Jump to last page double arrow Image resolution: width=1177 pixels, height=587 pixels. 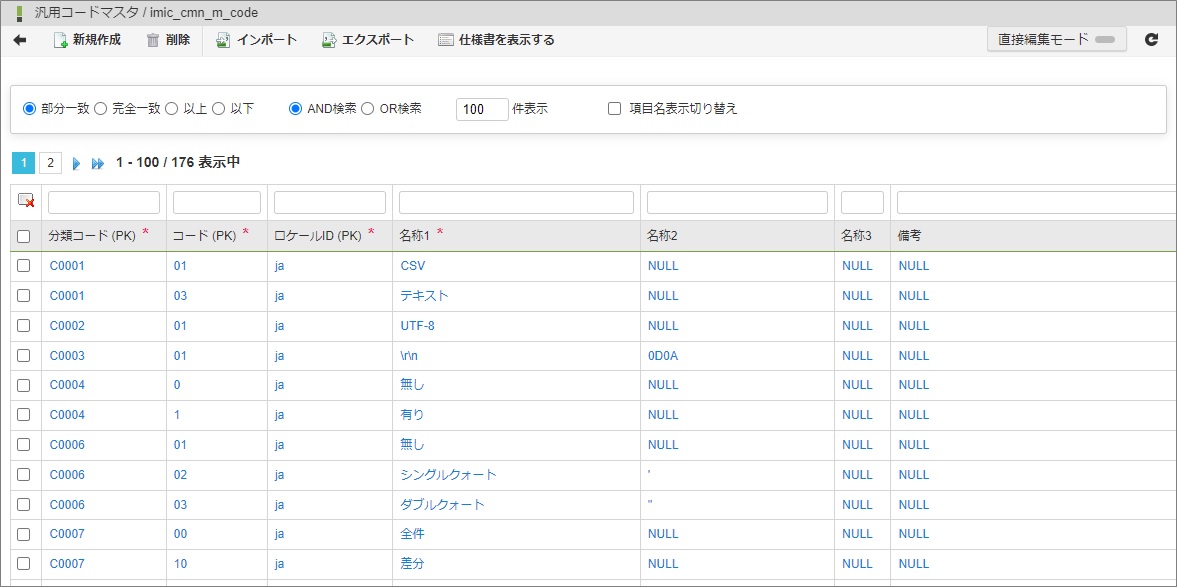(97, 163)
